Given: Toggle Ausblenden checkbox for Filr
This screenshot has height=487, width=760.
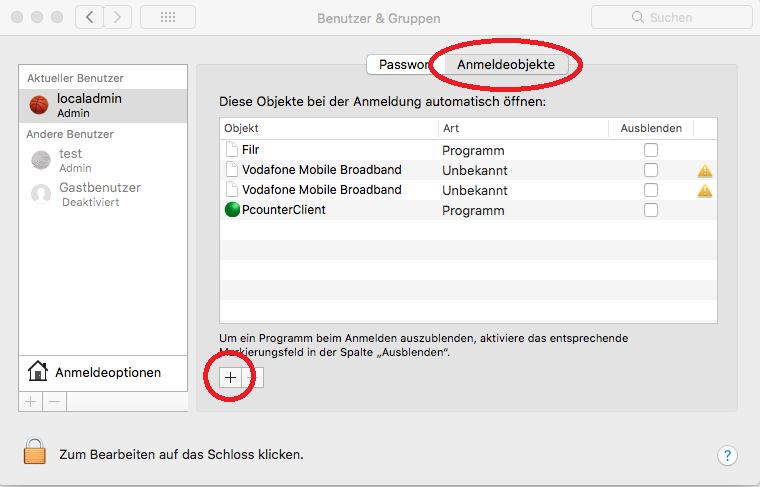Looking at the screenshot, I should [651, 150].
